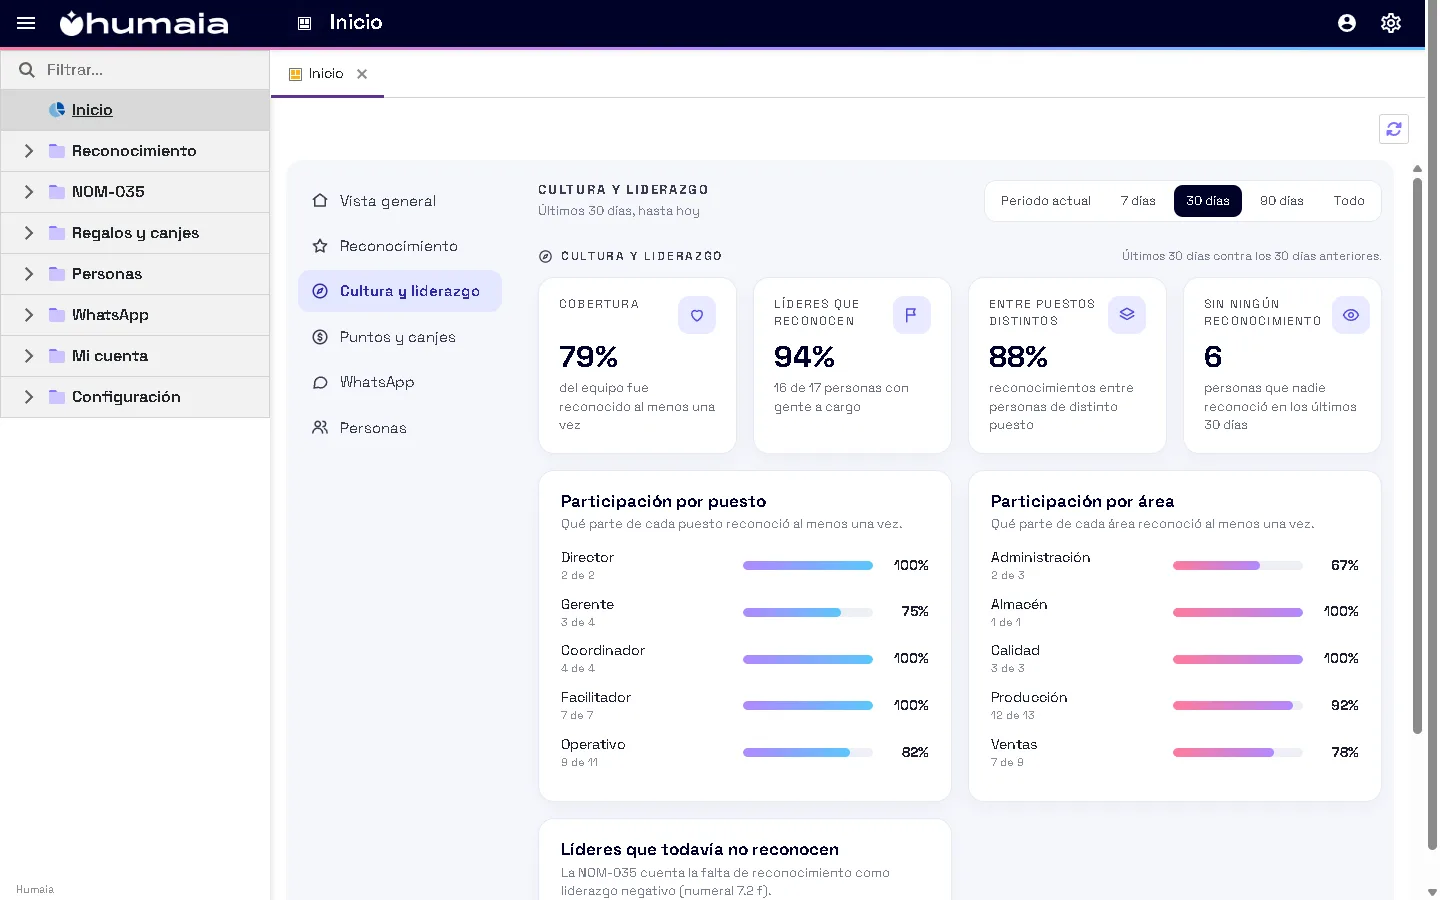This screenshot has height=900, width=1440.
Task: Click the layers icon on Entre puestos distintos card
Action: [x=1127, y=315]
